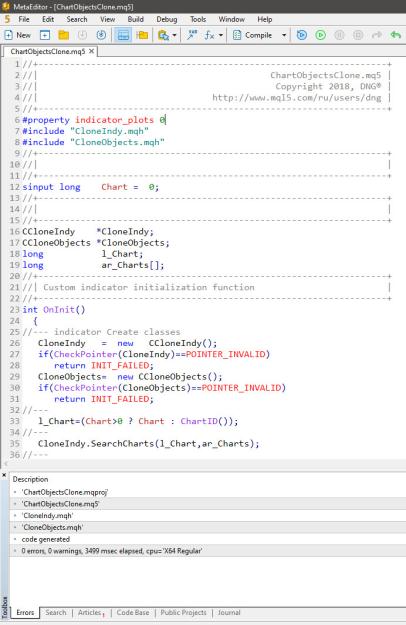The width and height of the screenshot is (406, 625).
Task: Click the MetaEditor app icon in menu bar
Action: (7, 19)
